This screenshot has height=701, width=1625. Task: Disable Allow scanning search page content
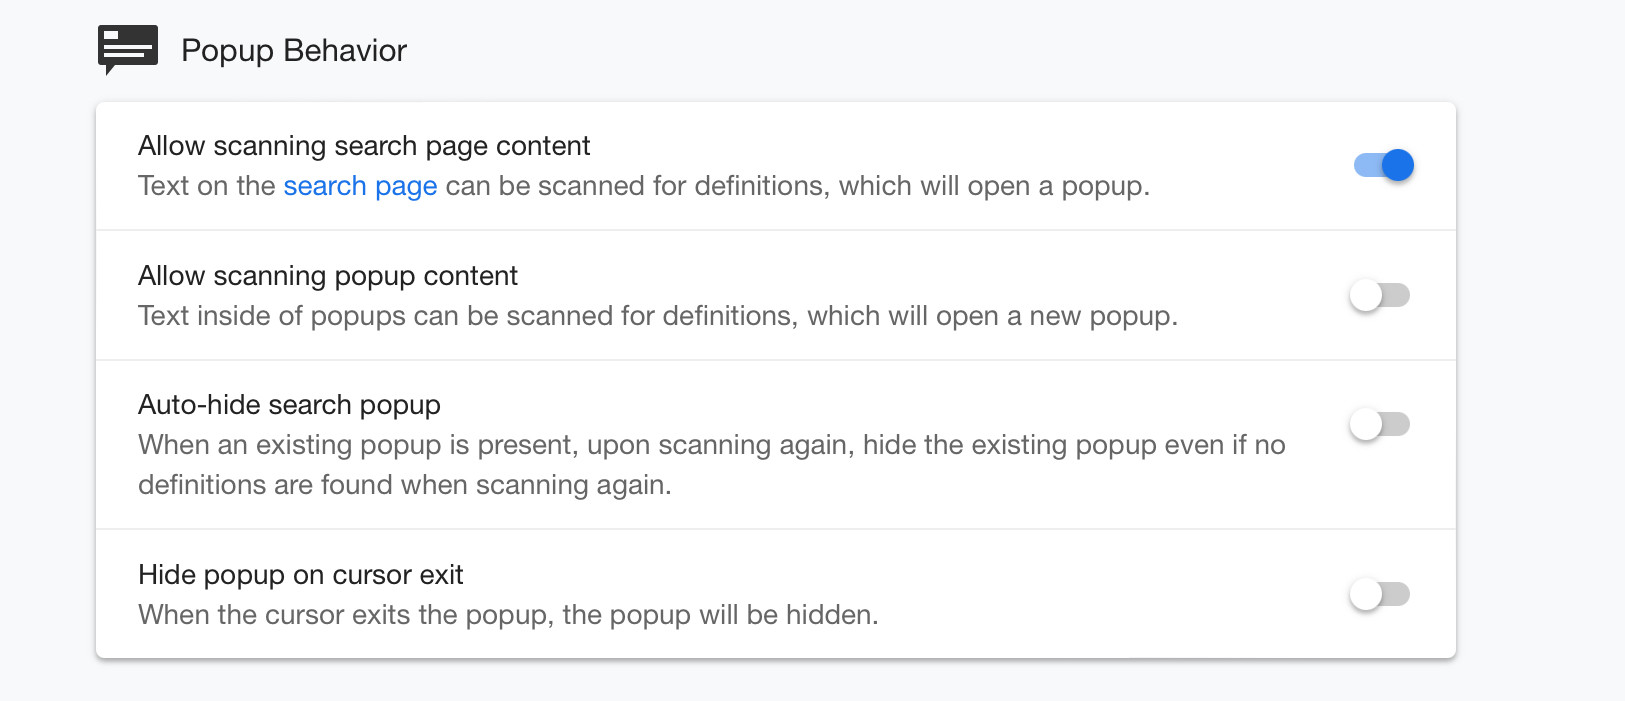(x=1383, y=165)
